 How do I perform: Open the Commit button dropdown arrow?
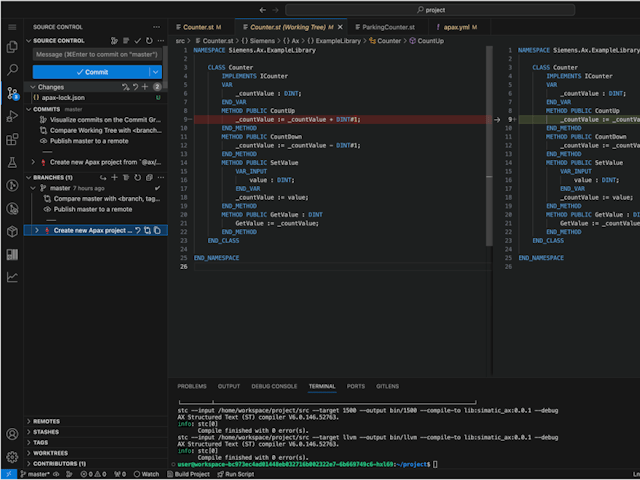(156, 72)
